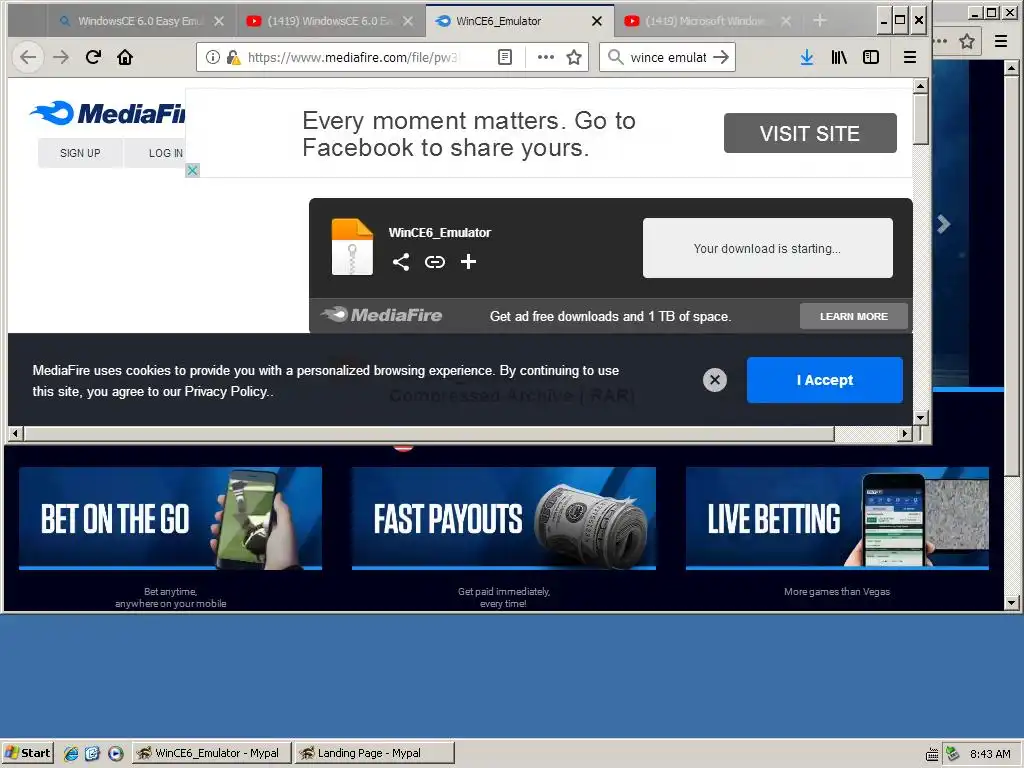
Task: Click the MediaFire logo
Action: point(108,114)
